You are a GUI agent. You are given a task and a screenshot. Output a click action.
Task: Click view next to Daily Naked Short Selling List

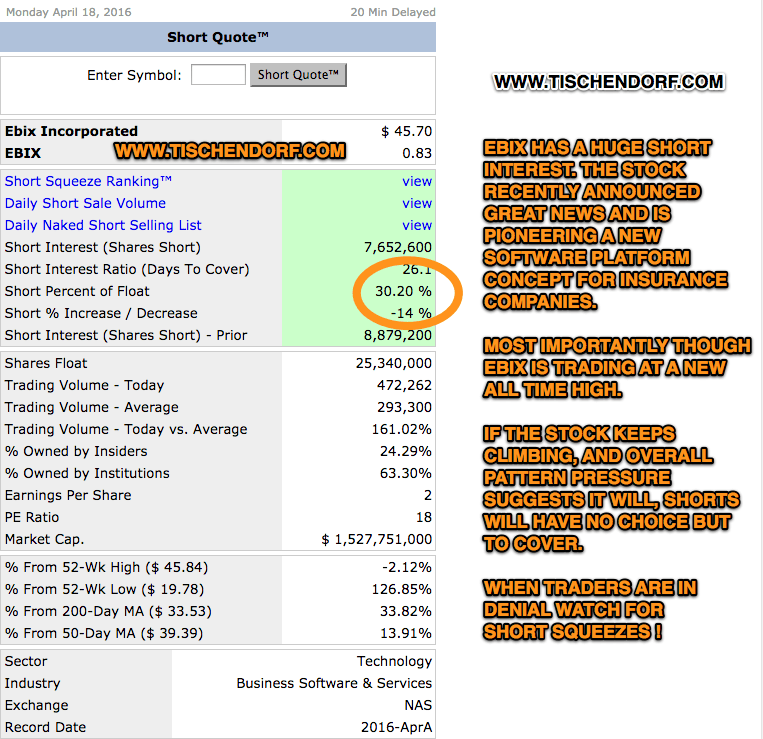coord(417,225)
